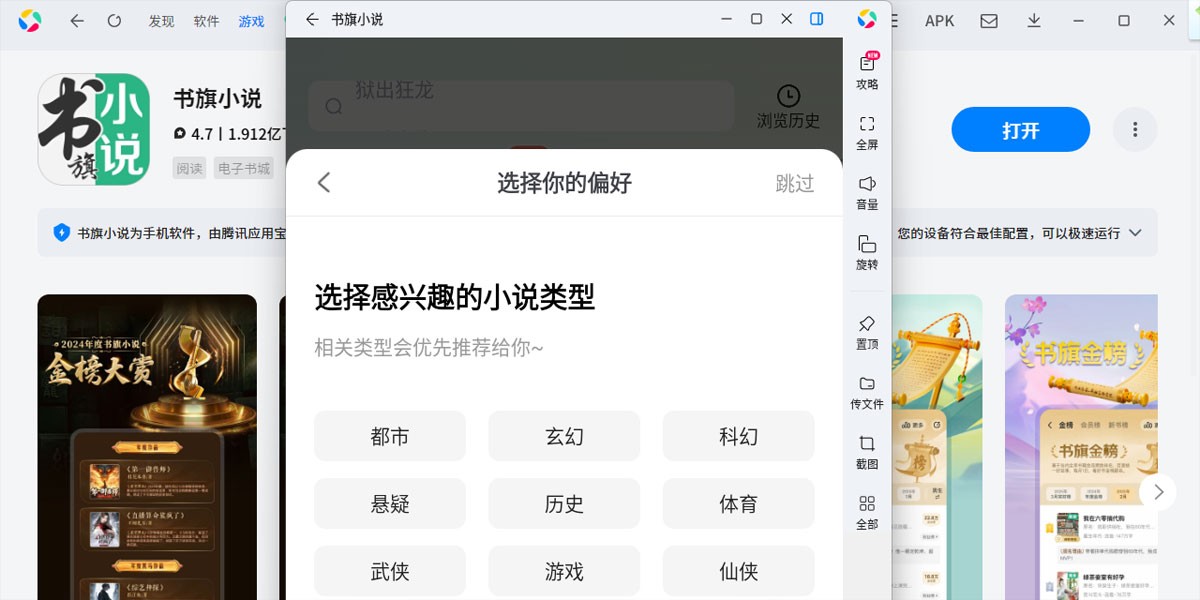Open the 金榜大赏 screenshot thumbnail

tap(147, 446)
